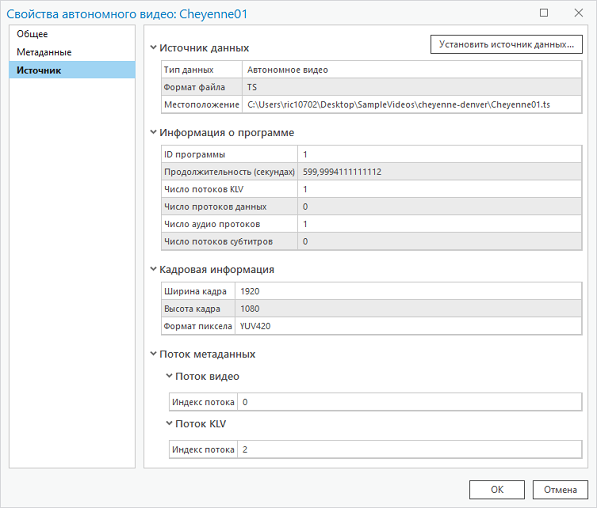
Task: Collapse the Поток KLV subsection
Action: pos(169,423)
